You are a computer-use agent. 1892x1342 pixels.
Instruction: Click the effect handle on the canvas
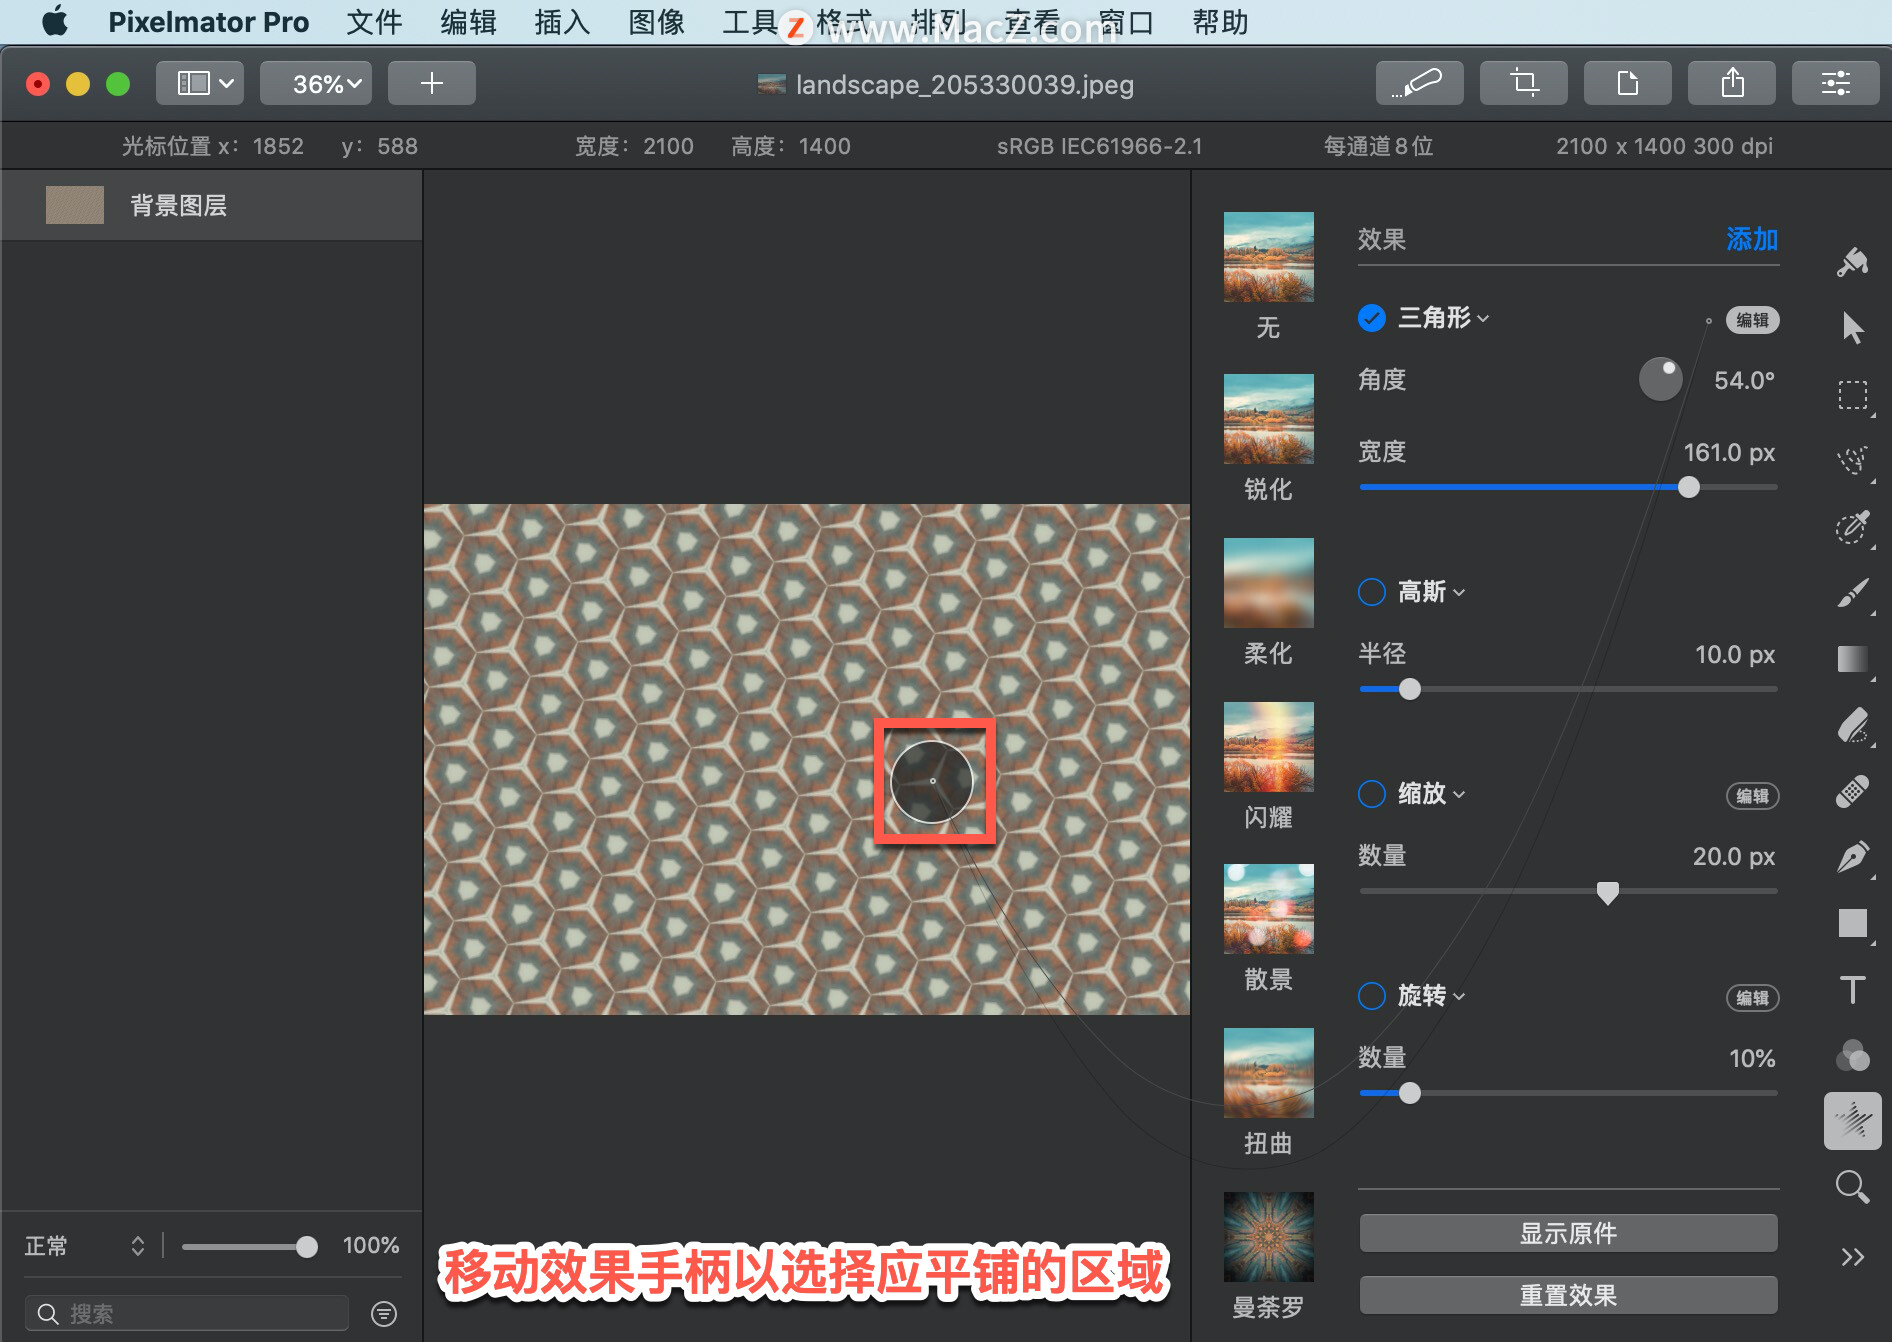click(932, 781)
